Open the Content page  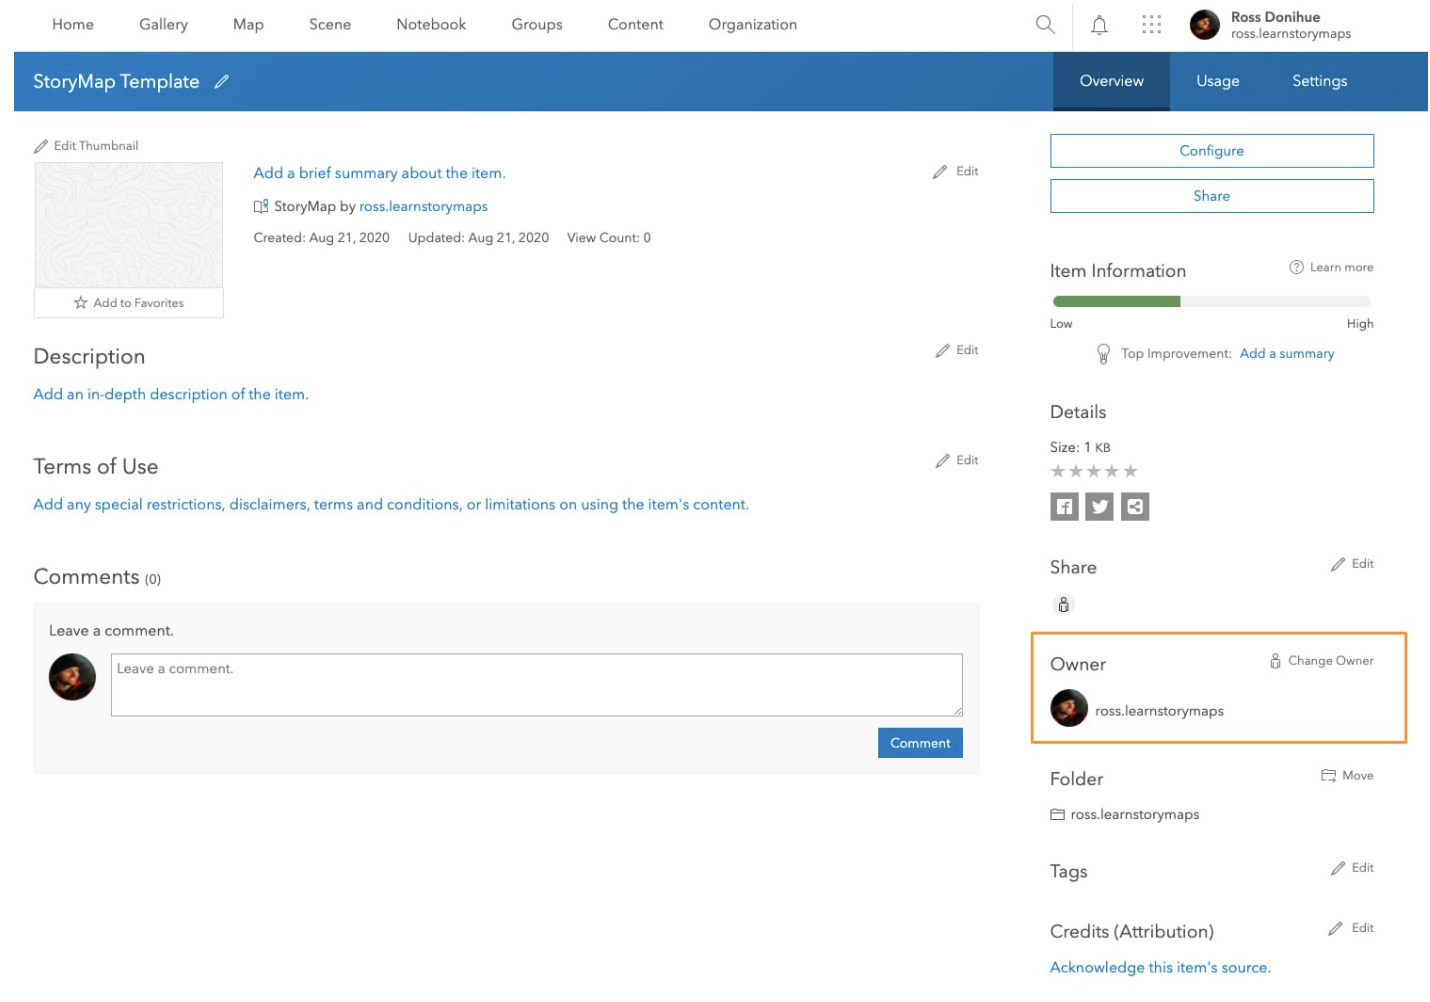tap(635, 24)
